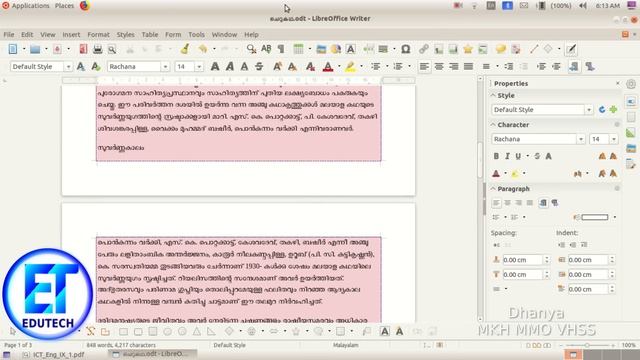Open the Table menu
640x360 pixels.
tap(150, 35)
